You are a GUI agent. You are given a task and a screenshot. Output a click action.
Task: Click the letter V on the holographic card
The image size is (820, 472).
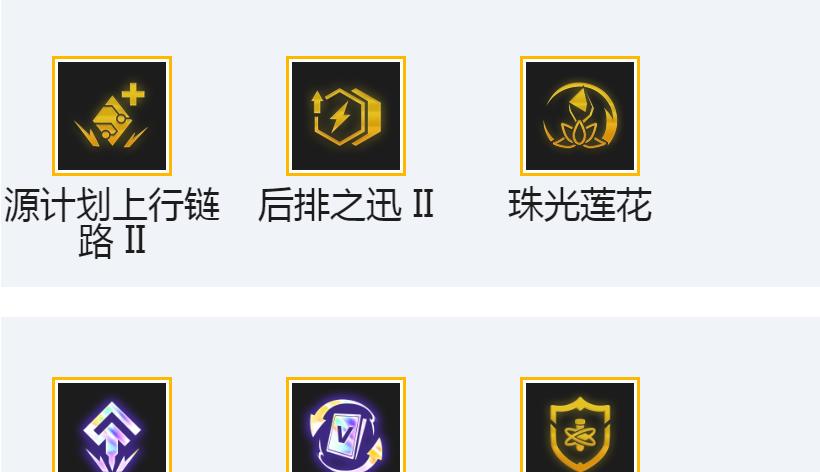tap(343, 435)
